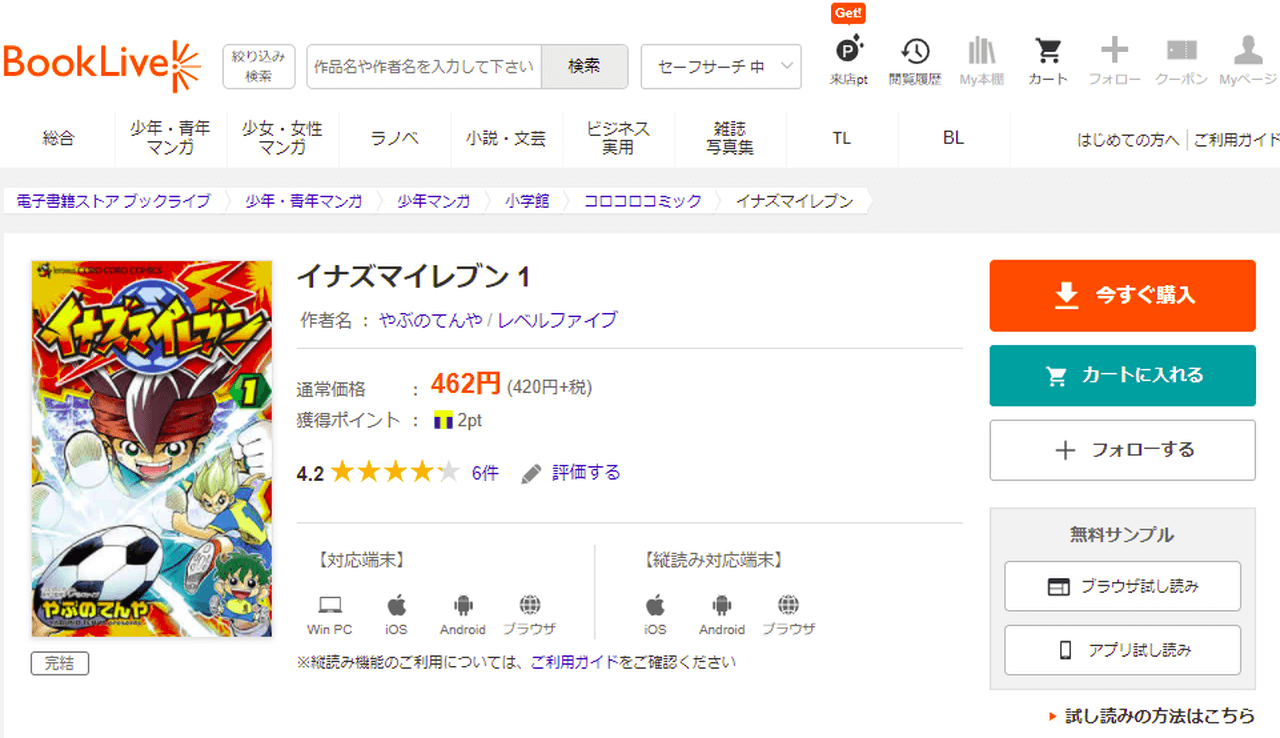Image resolution: width=1280 pixels, height=738 pixels.
Task: Click inside the search input field
Action: click(x=424, y=67)
